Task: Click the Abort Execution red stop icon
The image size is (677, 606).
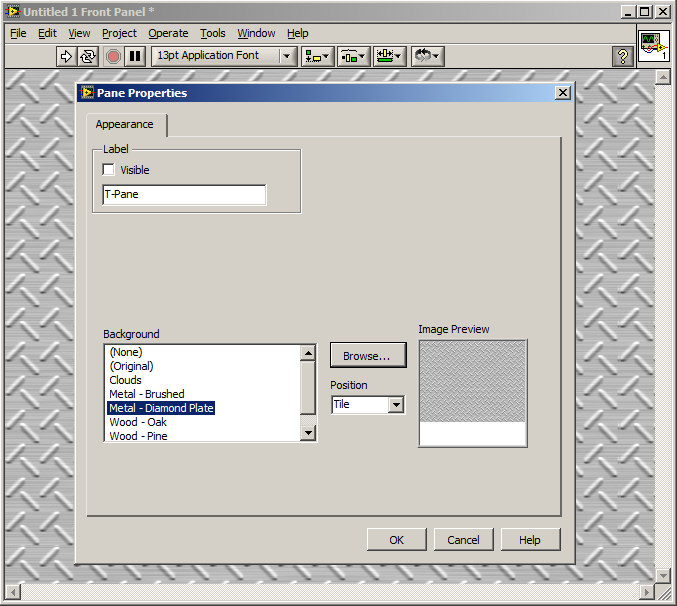Action: pyautogui.click(x=113, y=57)
